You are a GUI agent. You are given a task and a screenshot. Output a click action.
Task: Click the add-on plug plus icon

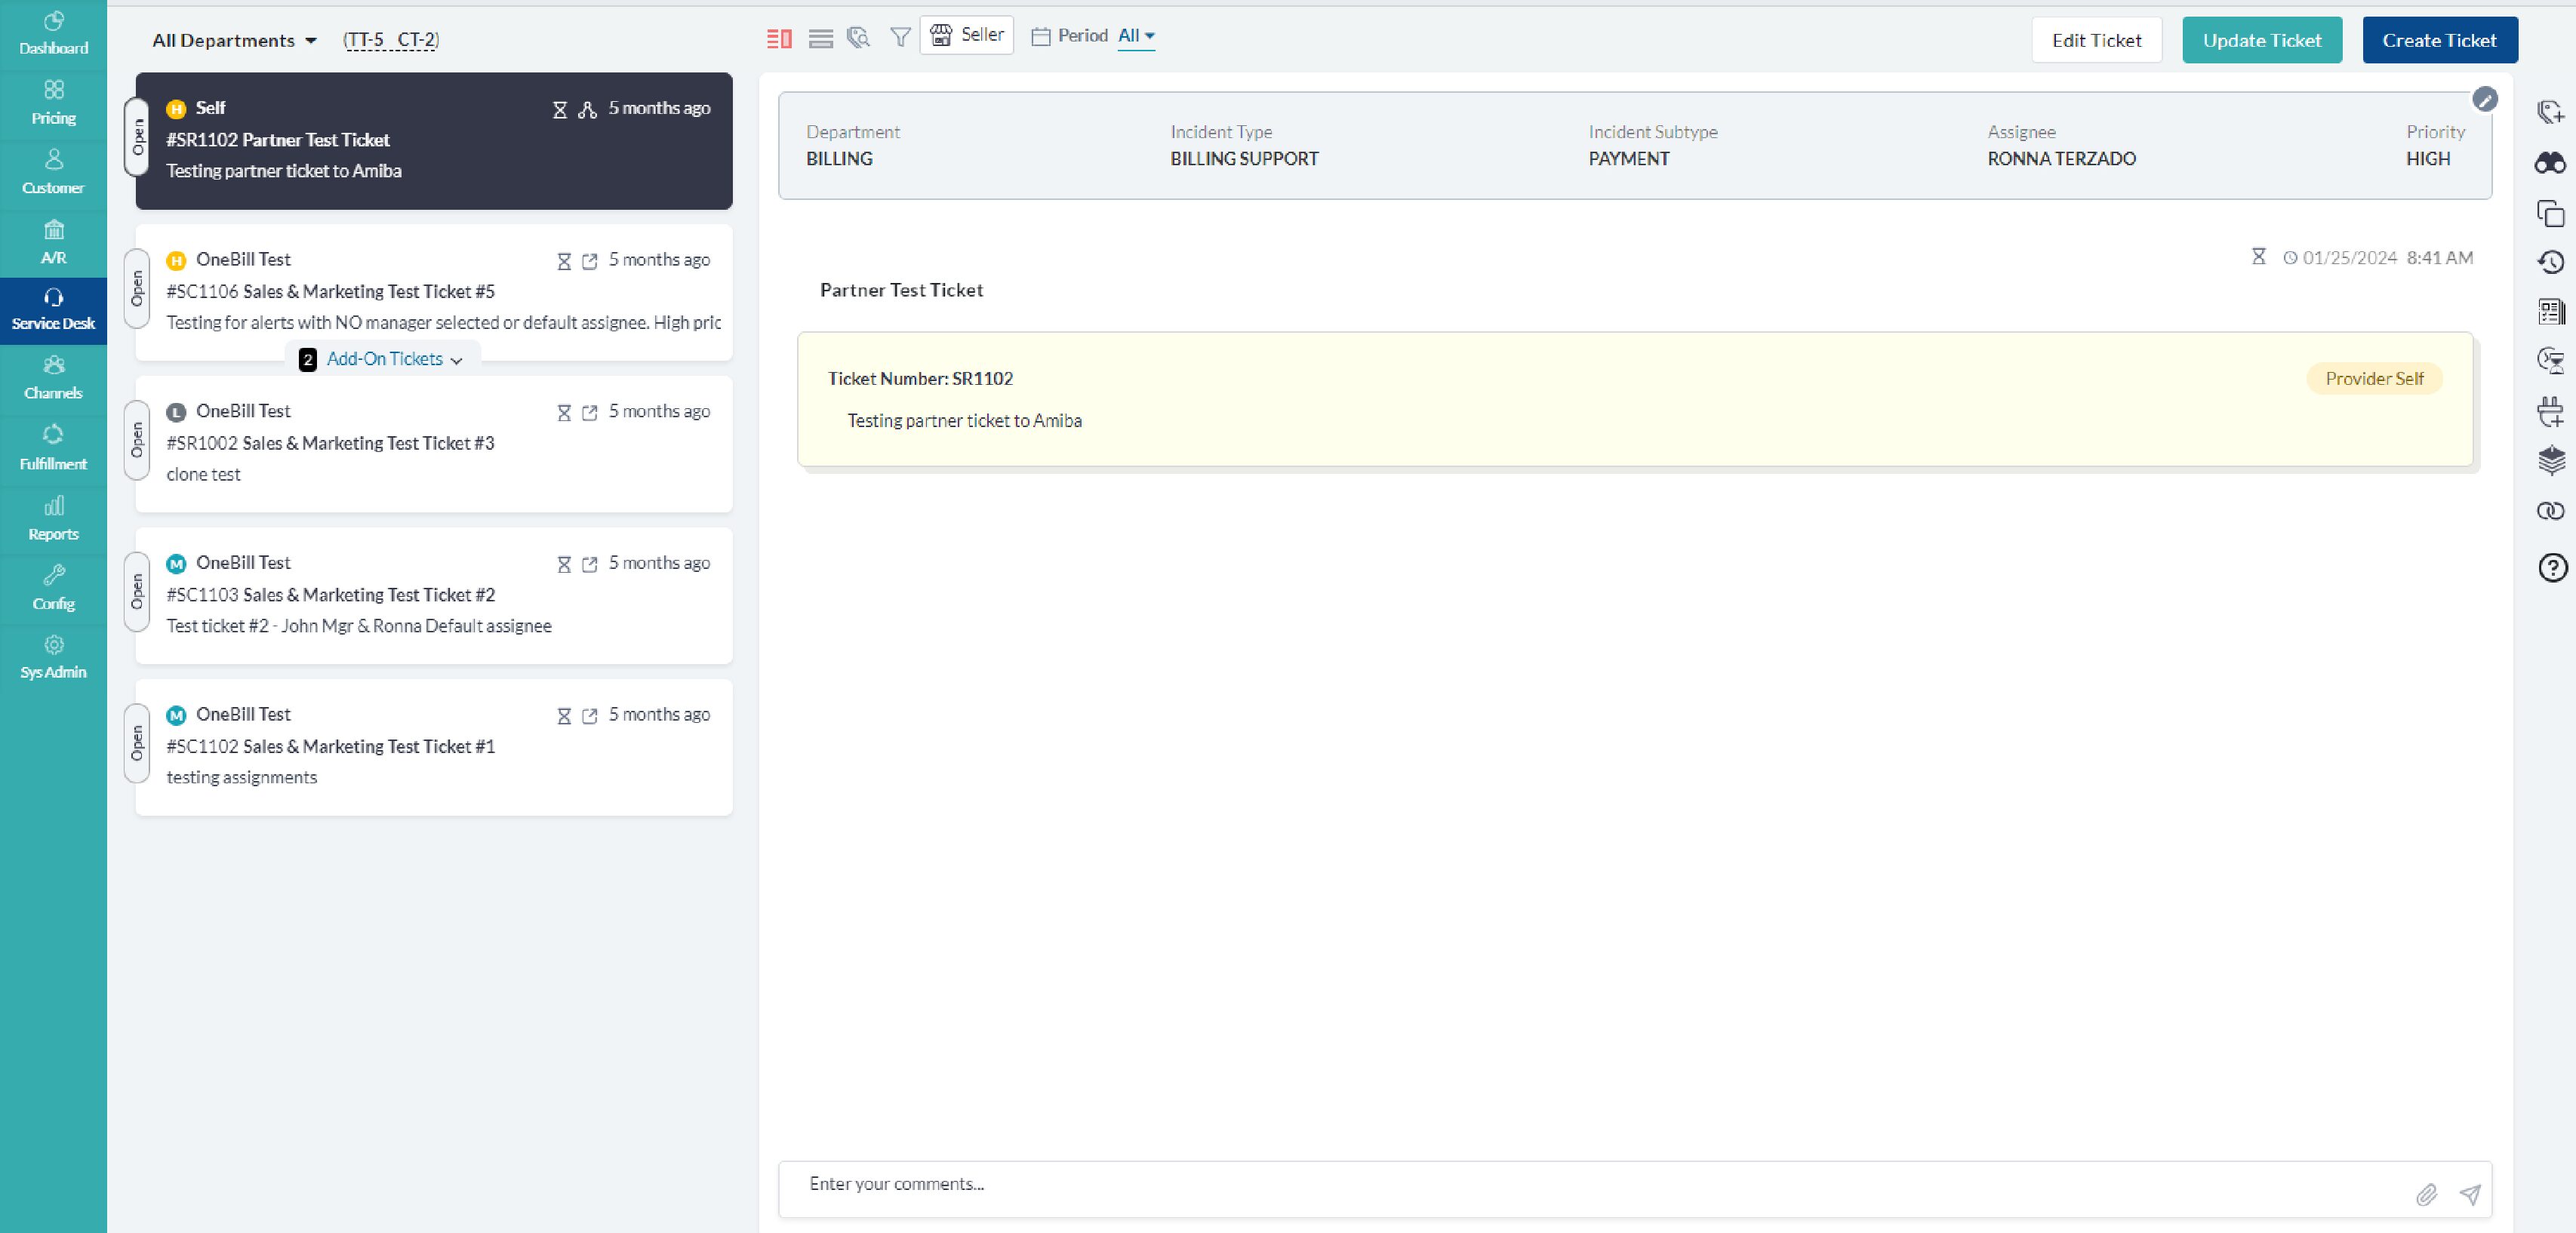2551,411
